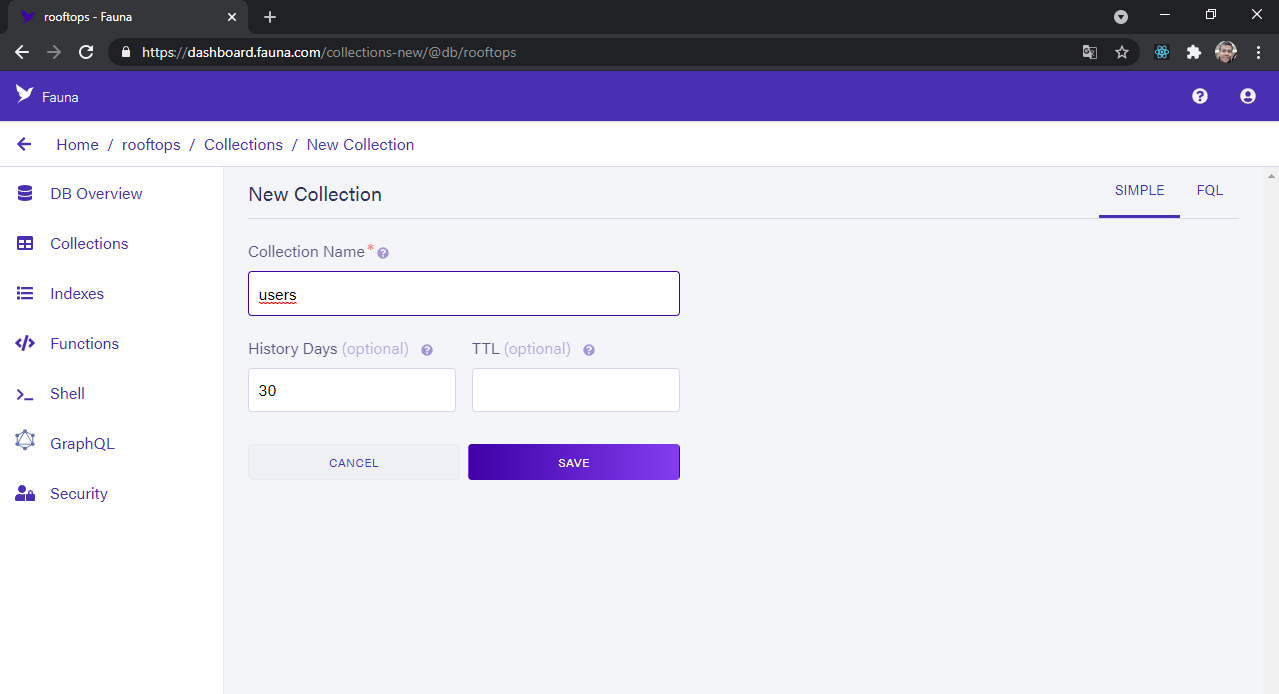This screenshot has height=694, width=1279.
Task: Open Functions in sidebar
Action: pos(84,344)
